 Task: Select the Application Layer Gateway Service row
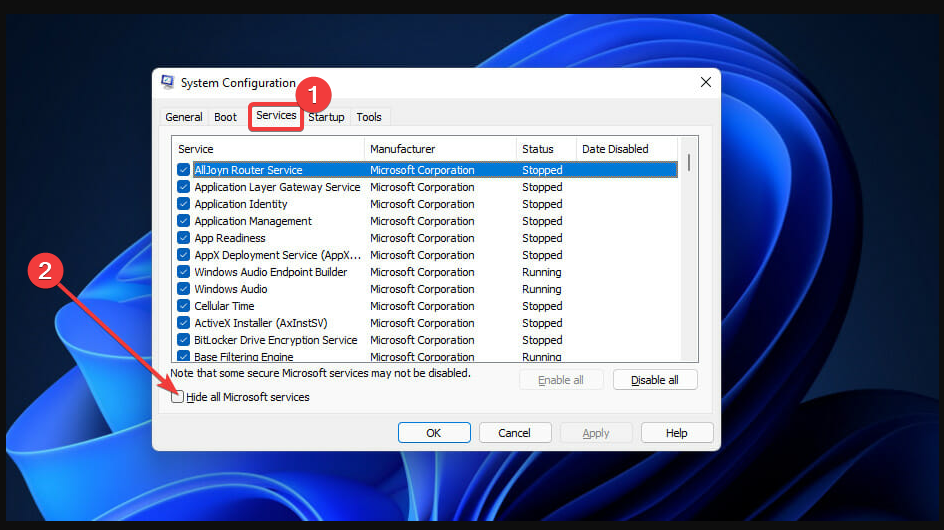(x=427, y=187)
